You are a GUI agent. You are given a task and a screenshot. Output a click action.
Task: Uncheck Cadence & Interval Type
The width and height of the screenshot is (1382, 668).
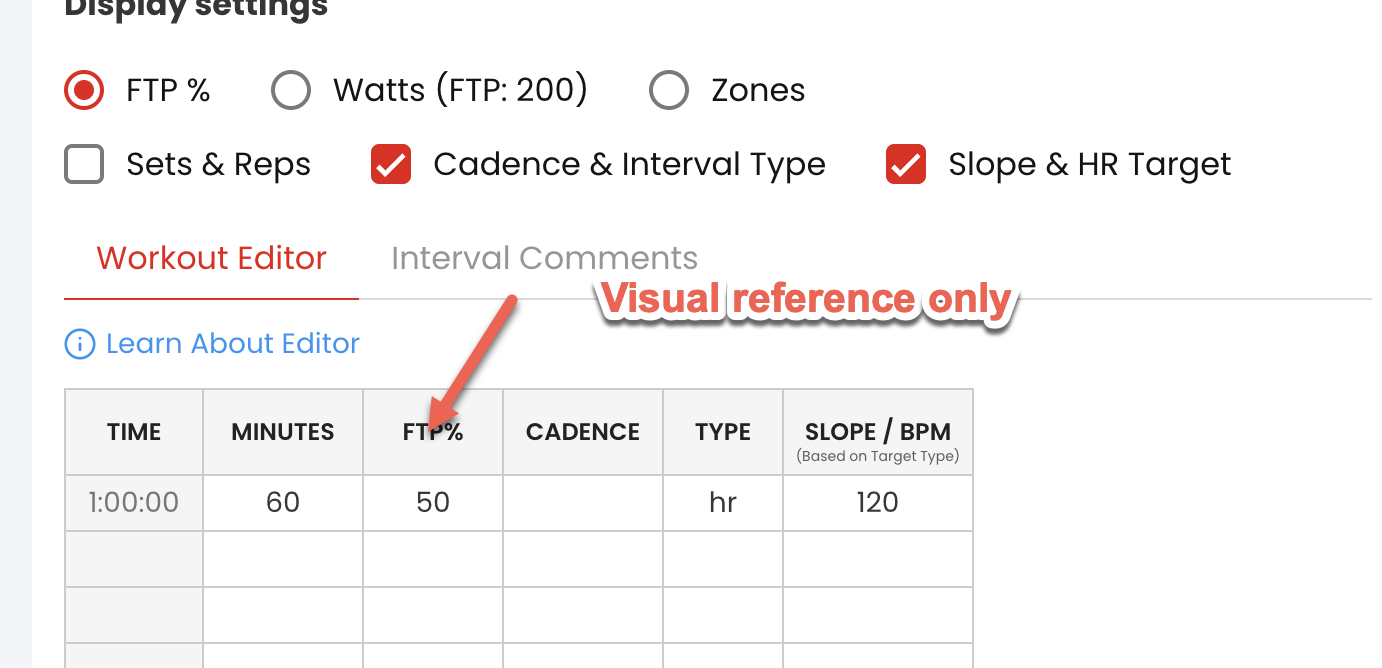coord(391,164)
